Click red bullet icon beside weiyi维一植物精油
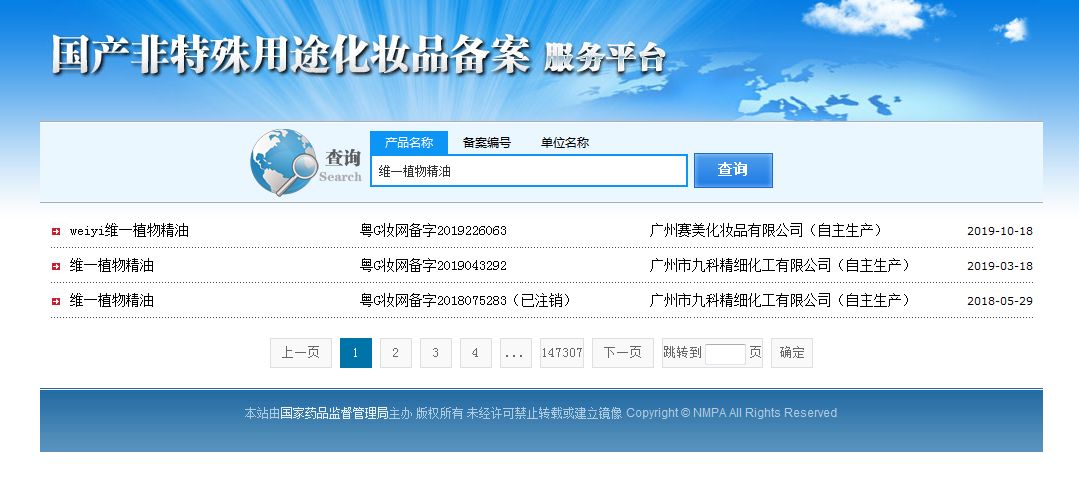The image size is (1079, 496). tap(56, 231)
